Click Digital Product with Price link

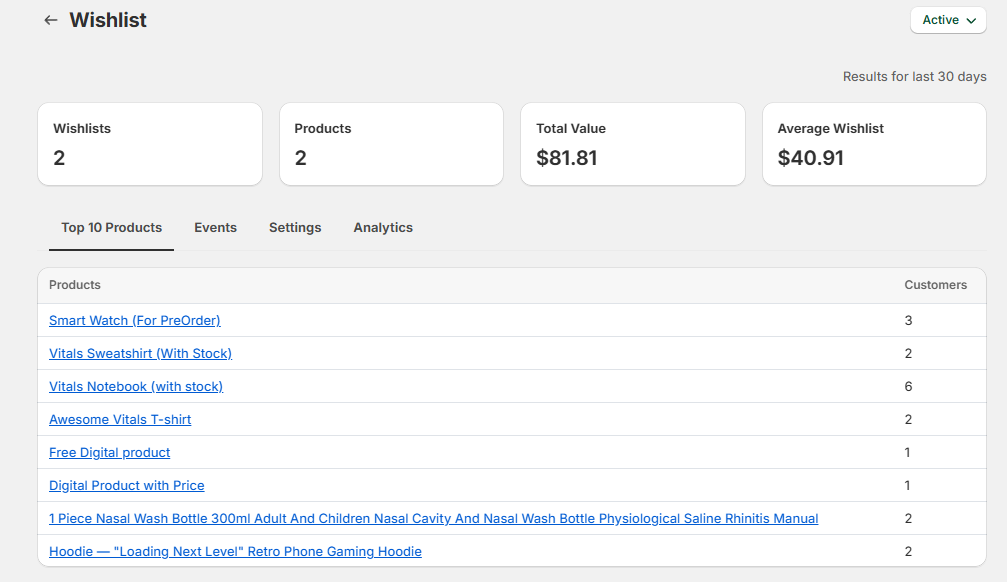click(x=126, y=486)
